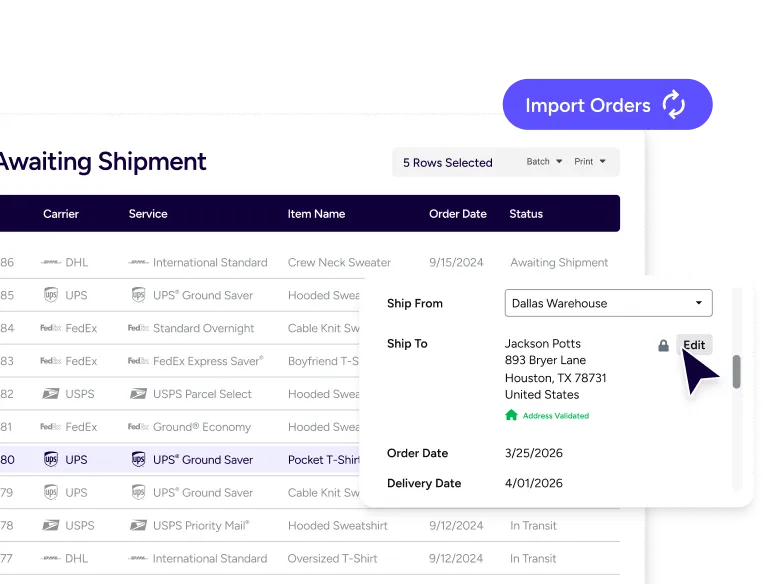This screenshot has height=584, width=779.
Task: Open the Print dropdown menu
Action: [590, 162]
